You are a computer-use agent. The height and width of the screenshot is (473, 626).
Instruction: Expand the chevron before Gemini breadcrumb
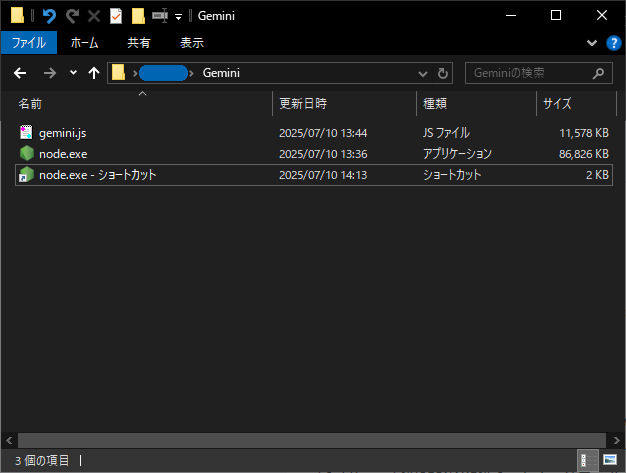192,73
